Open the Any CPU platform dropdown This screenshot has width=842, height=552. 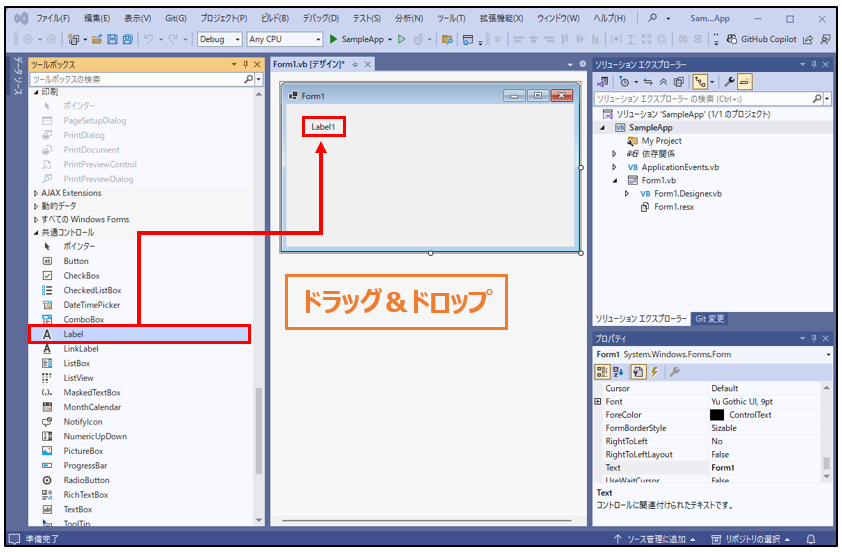284,39
